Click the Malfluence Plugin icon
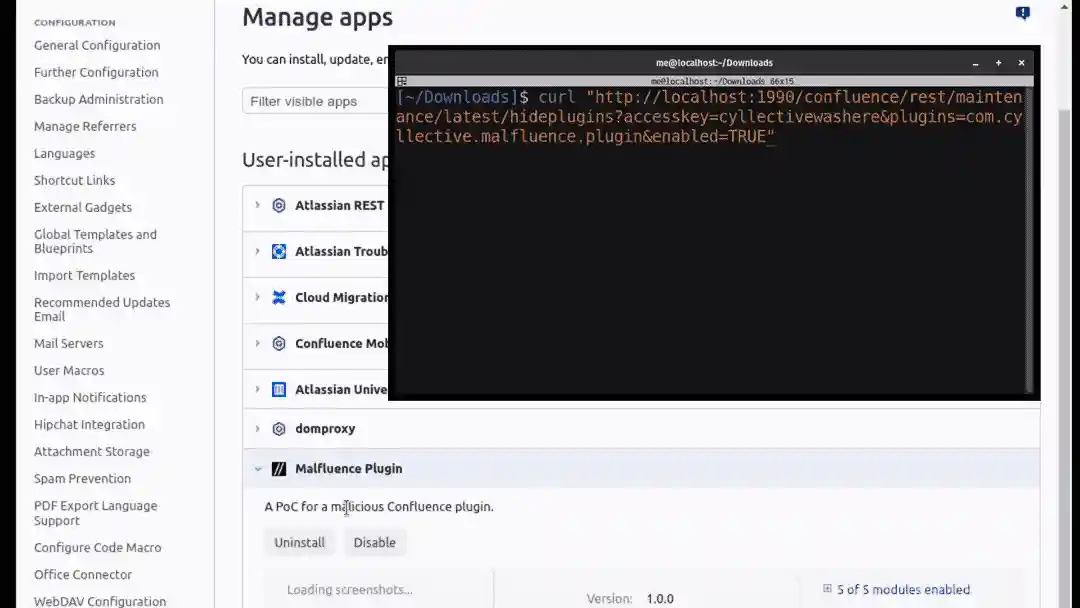 tap(278, 469)
